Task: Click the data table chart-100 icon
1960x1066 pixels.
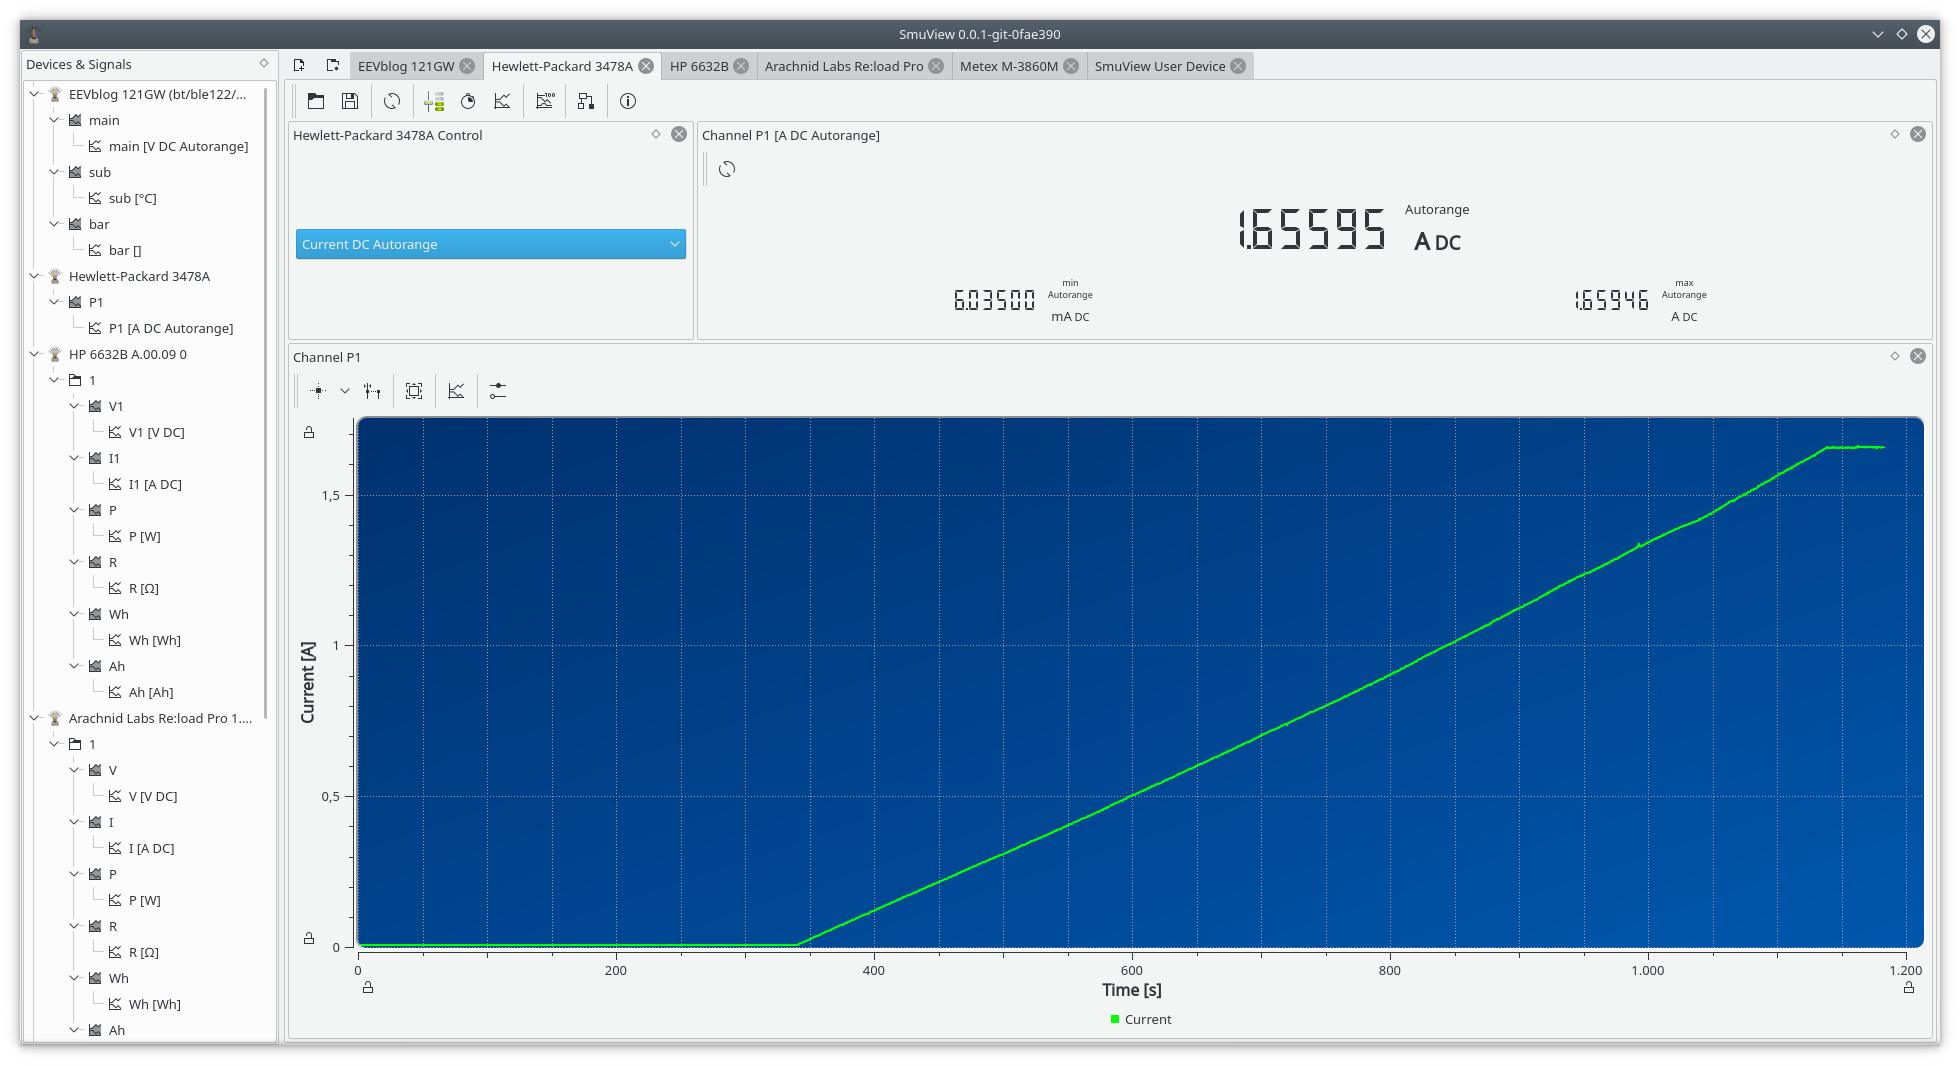Action: coord(545,101)
